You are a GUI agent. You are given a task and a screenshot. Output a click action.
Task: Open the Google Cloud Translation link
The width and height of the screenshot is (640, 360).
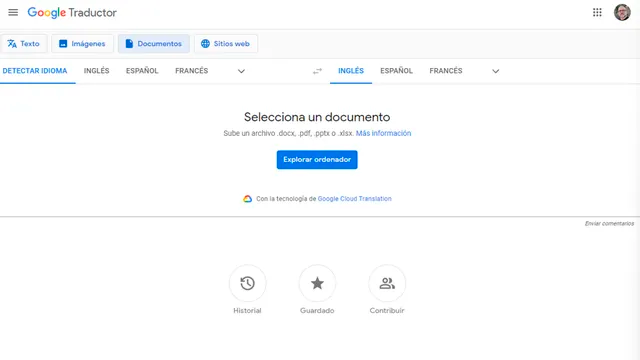coord(354,199)
